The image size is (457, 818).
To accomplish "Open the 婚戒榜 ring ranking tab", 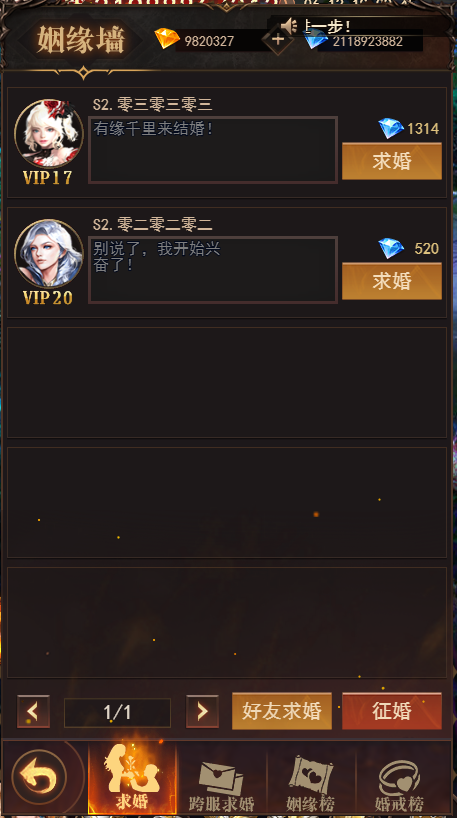I will 400,777.
